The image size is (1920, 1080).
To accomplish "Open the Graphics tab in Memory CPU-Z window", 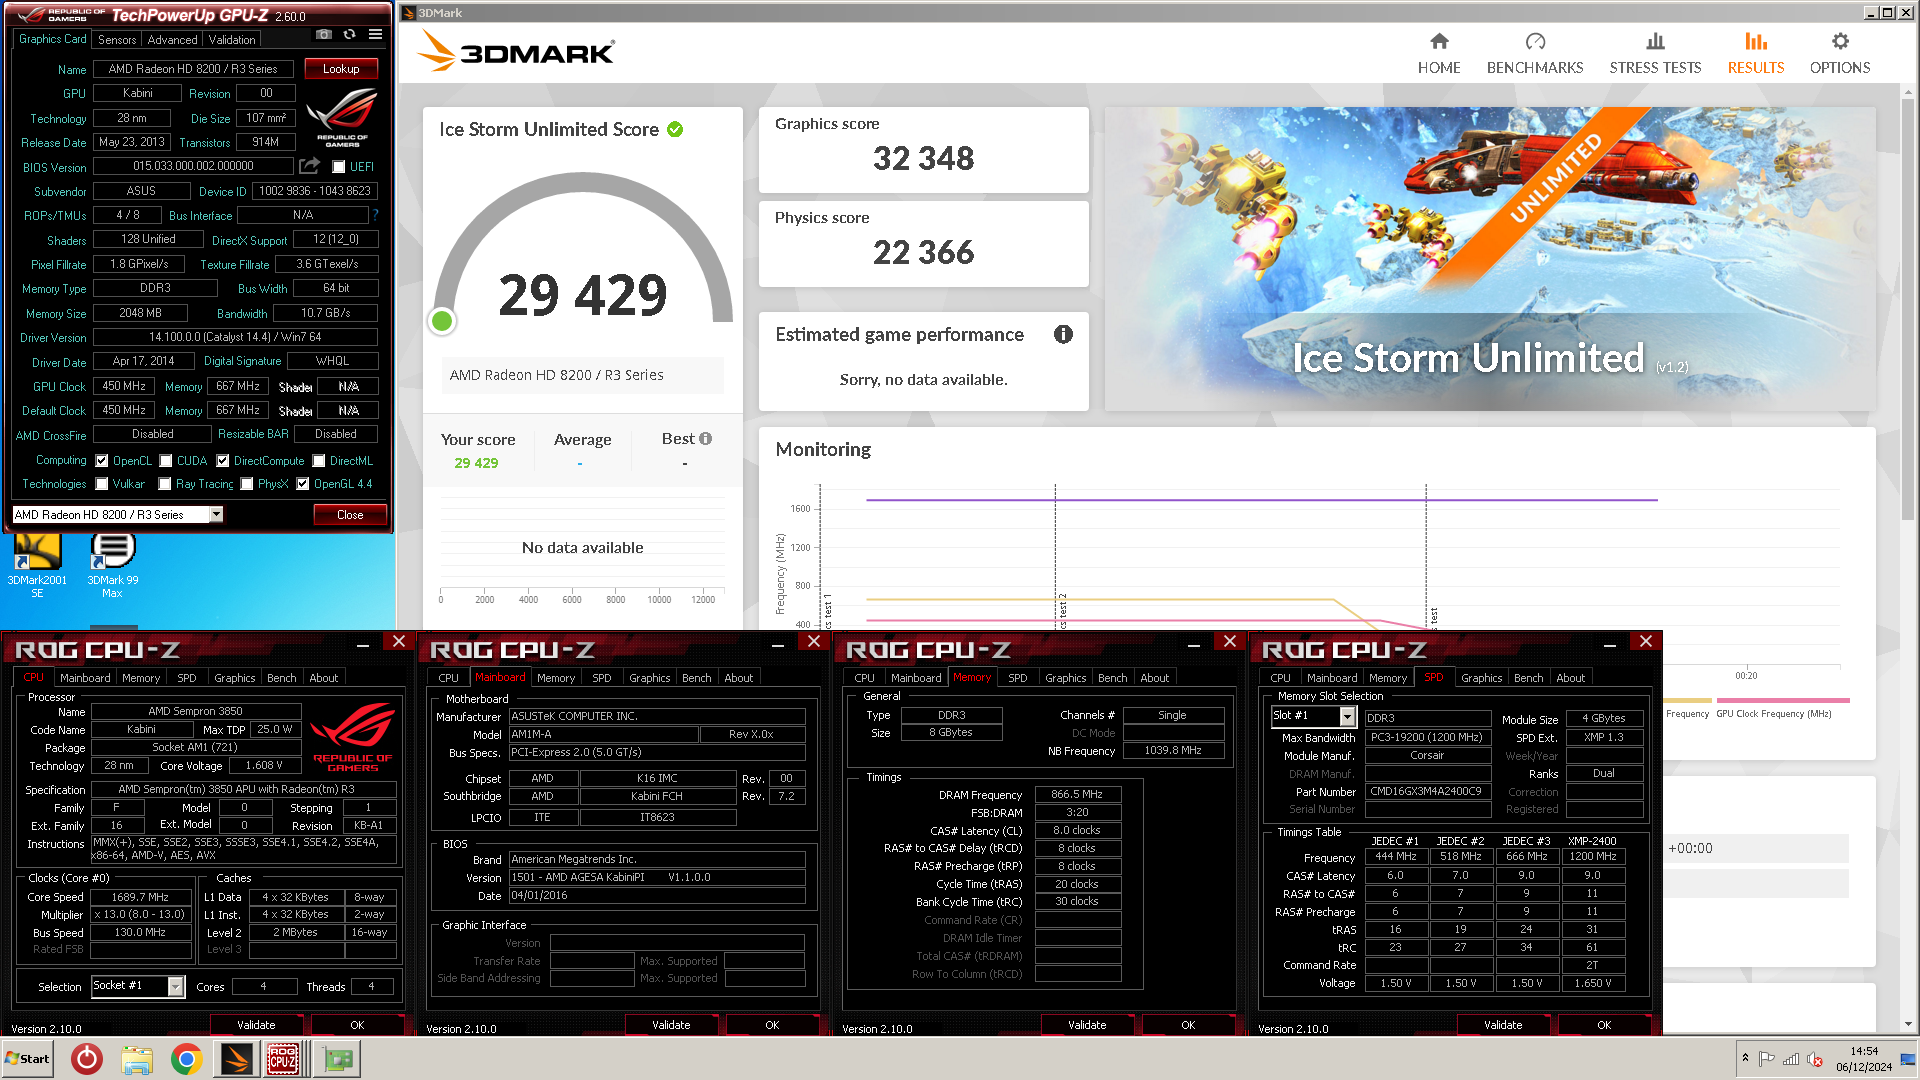I will click(x=1066, y=678).
